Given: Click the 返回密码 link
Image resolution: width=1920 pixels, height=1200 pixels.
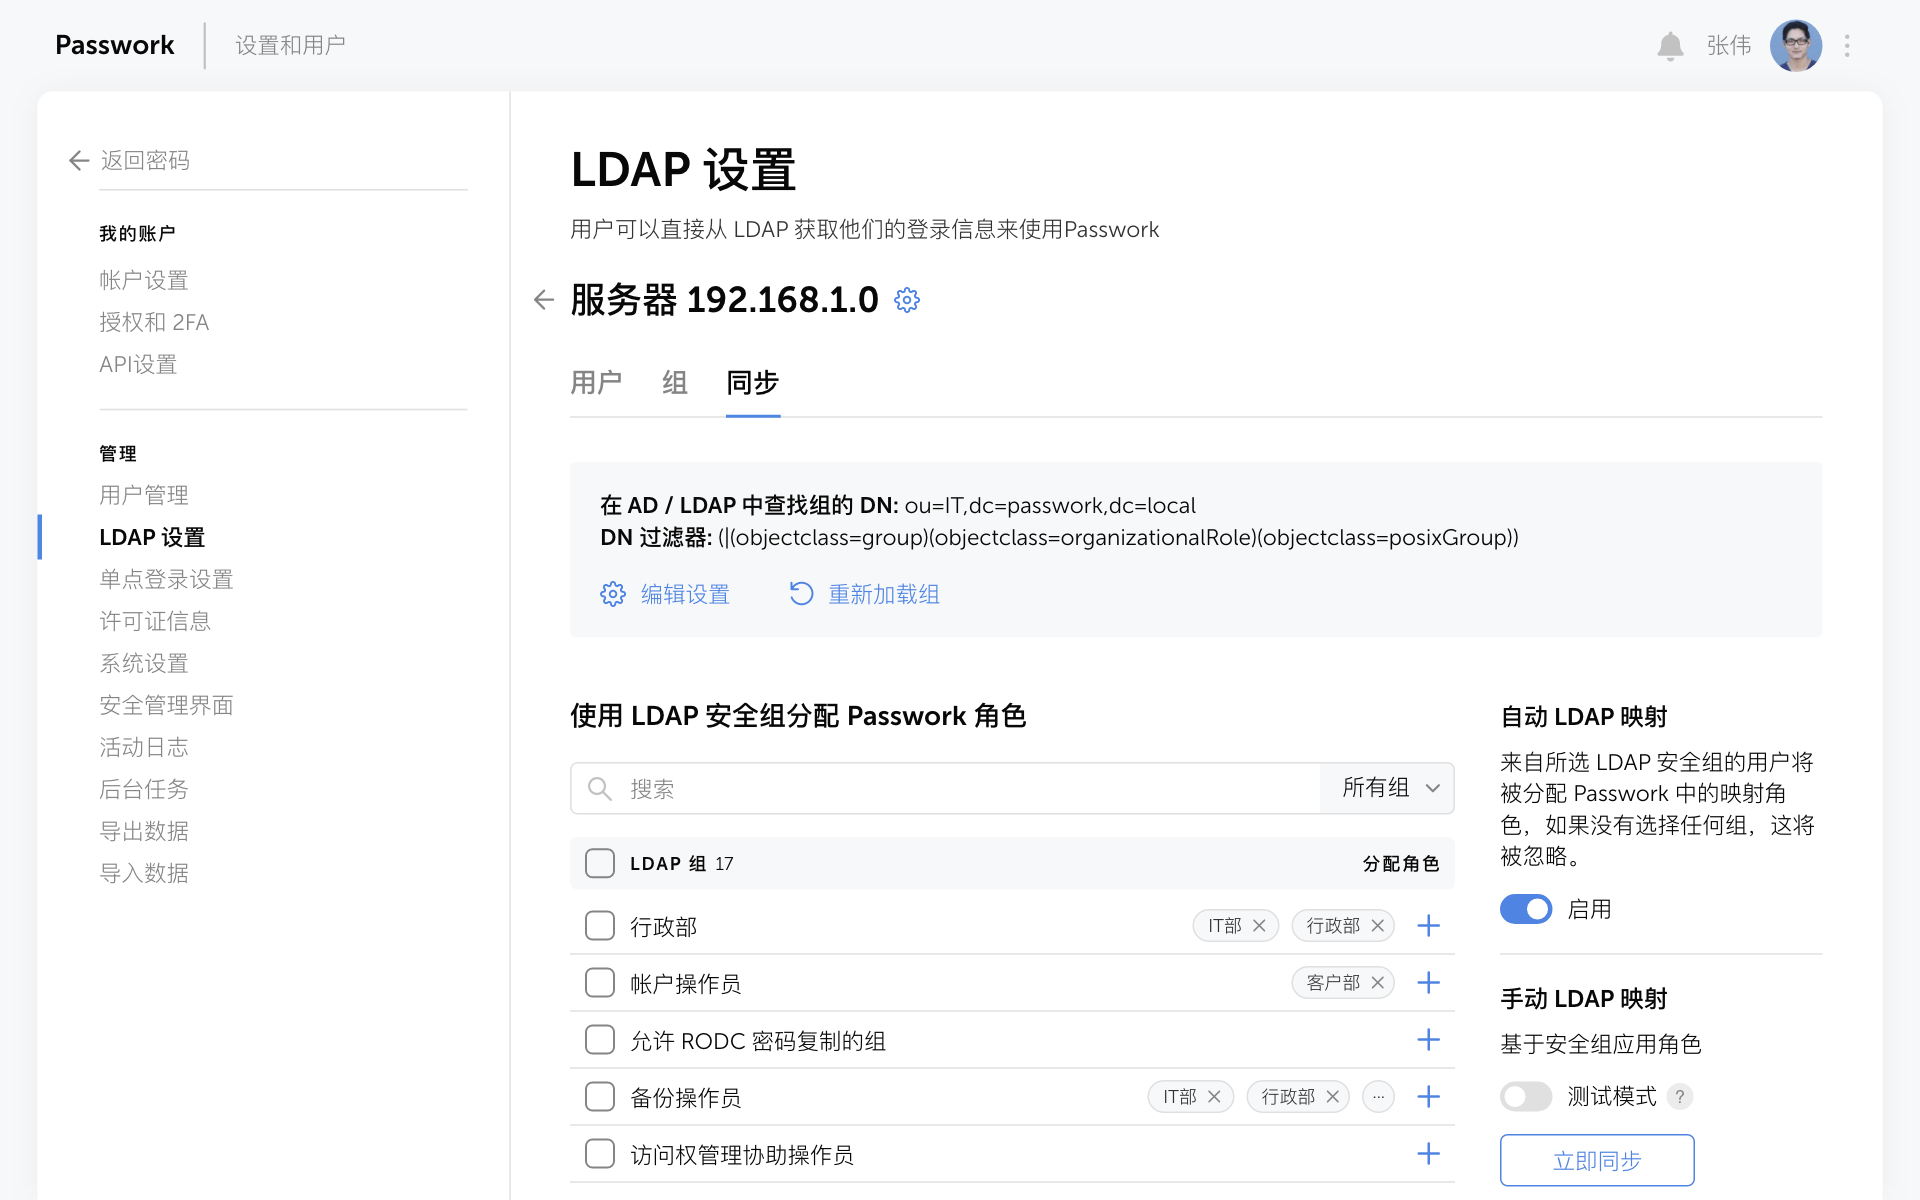Looking at the screenshot, I should (x=145, y=161).
